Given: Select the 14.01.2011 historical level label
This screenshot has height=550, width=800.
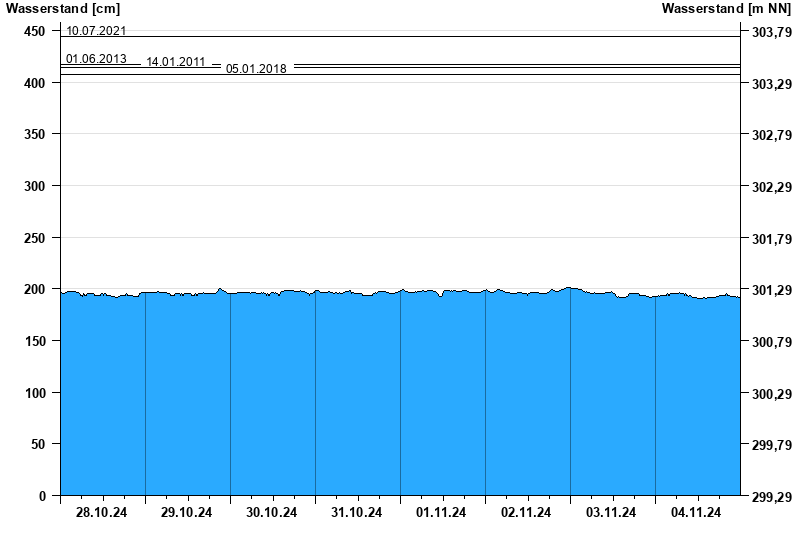Looking at the screenshot, I should [176, 62].
